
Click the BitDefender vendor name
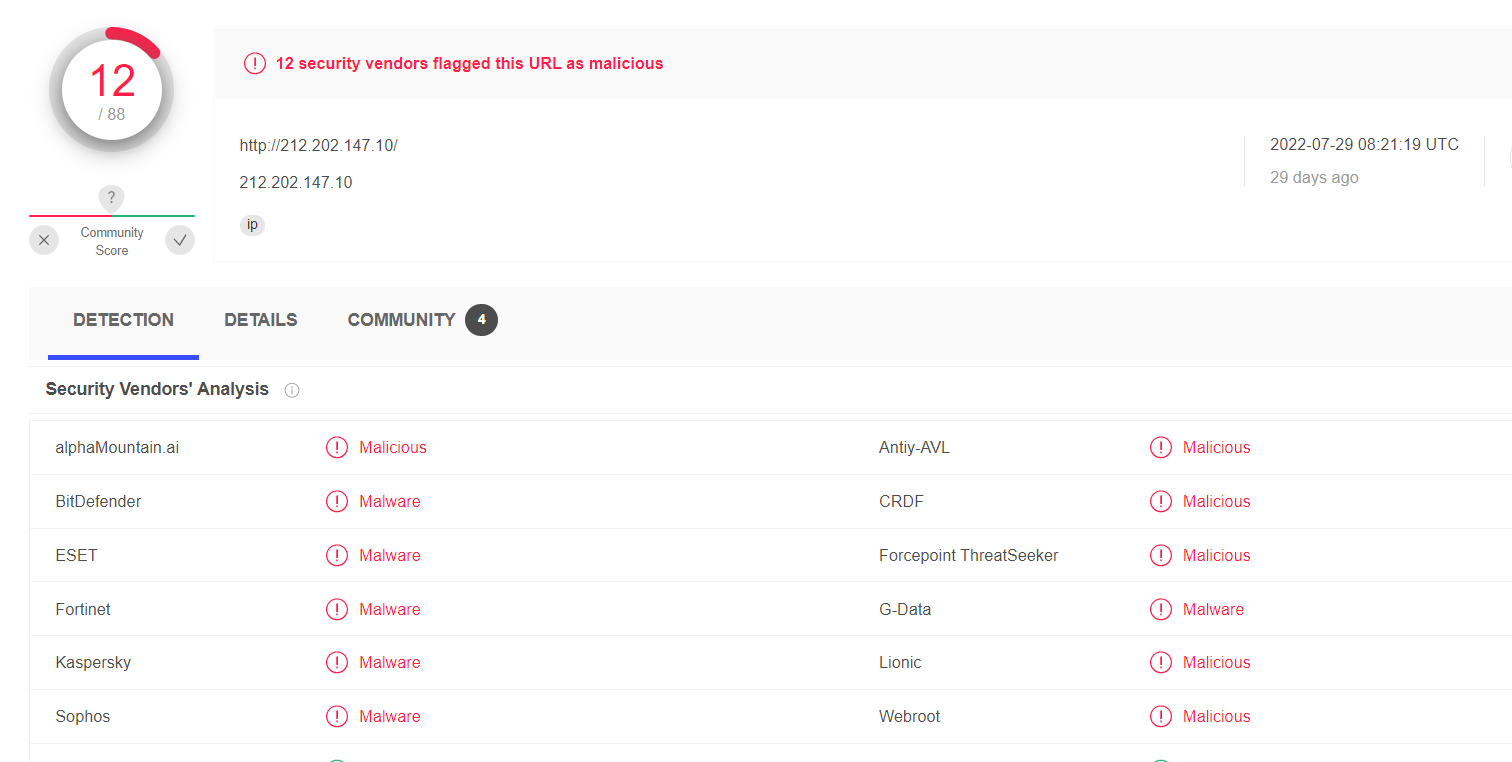[98, 501]
